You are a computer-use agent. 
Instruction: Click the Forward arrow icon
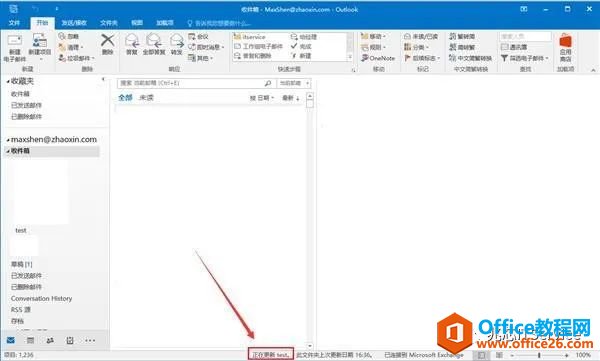(x=176, y=40)
